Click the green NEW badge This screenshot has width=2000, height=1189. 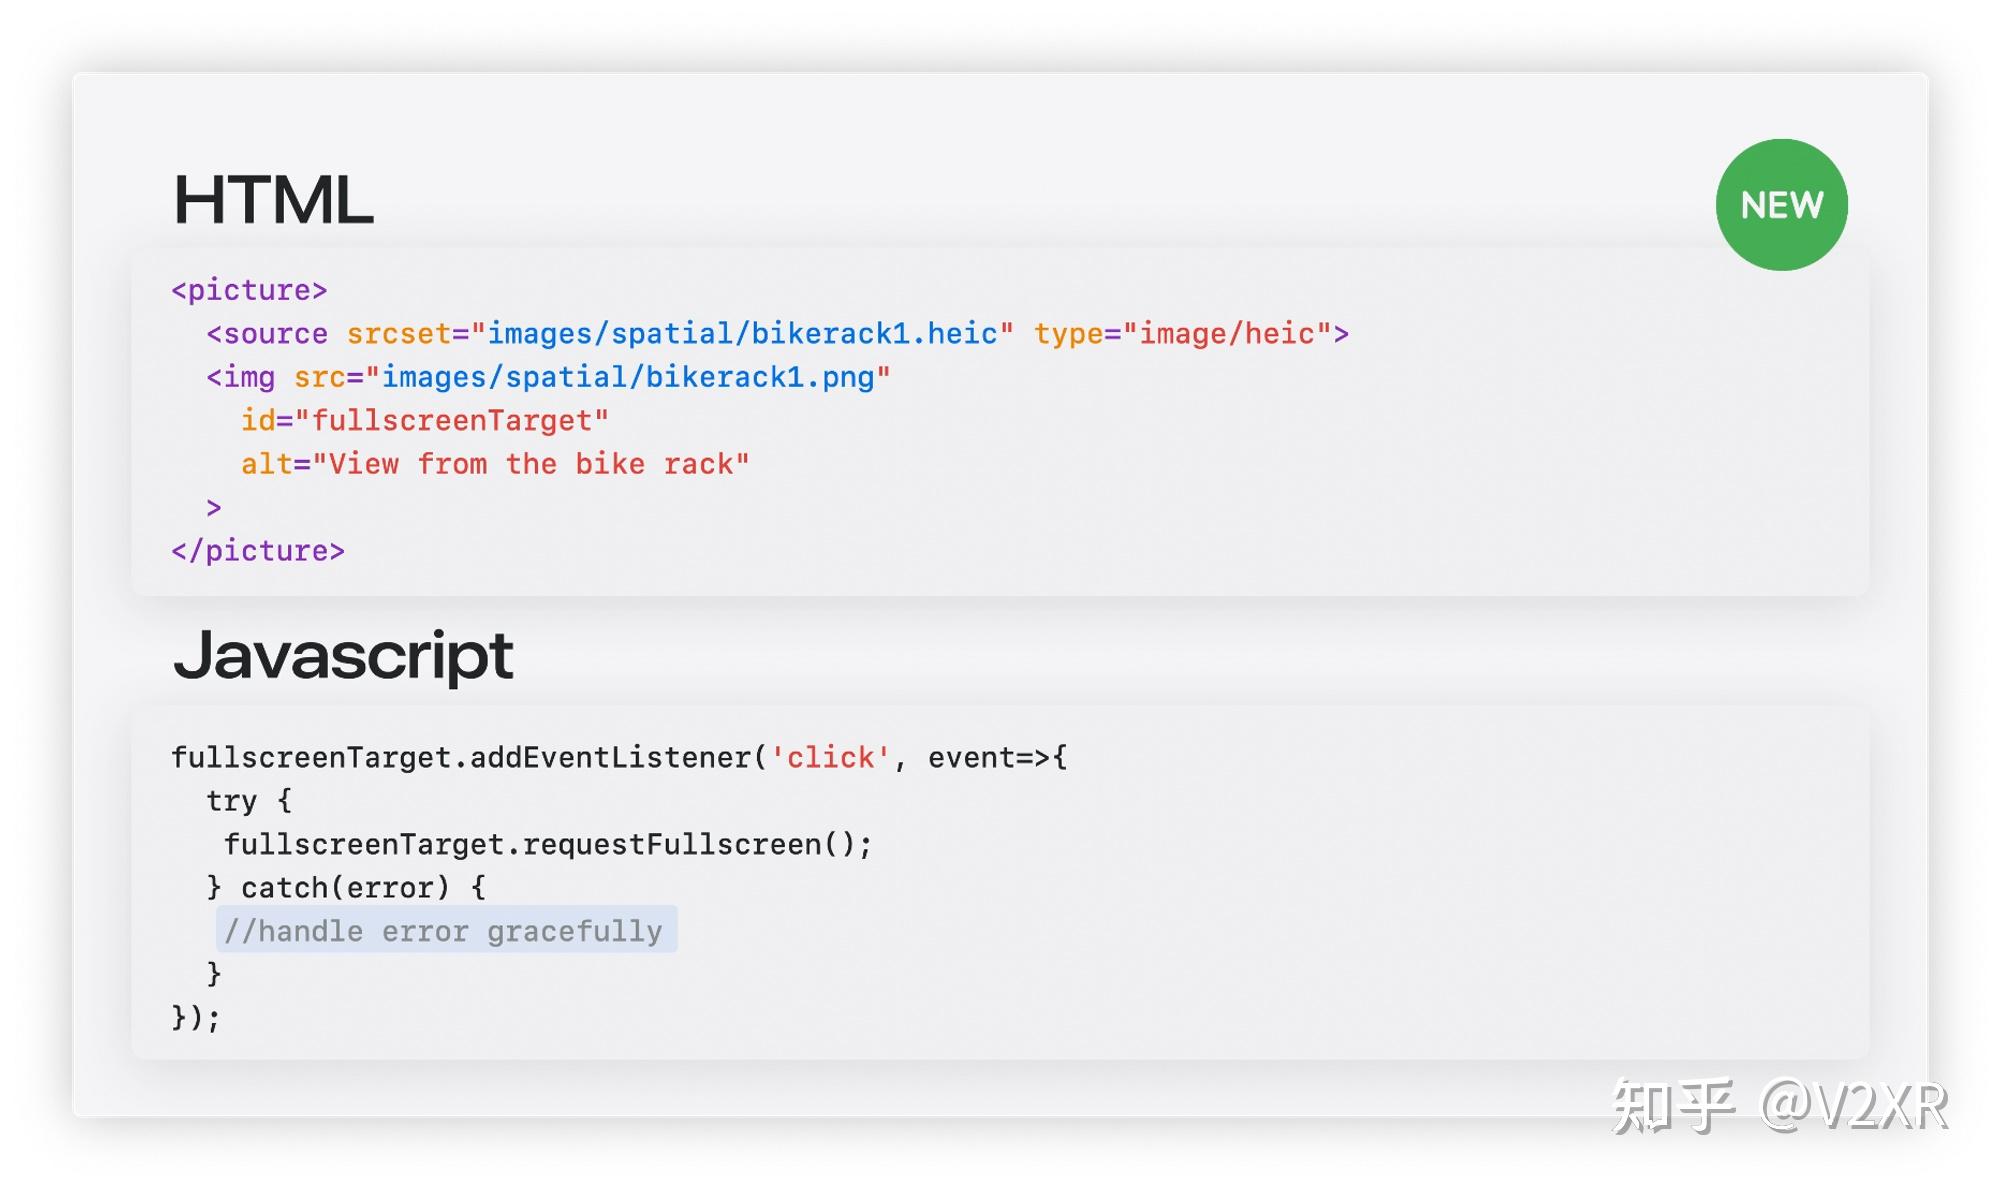(x=1781, y=205)
